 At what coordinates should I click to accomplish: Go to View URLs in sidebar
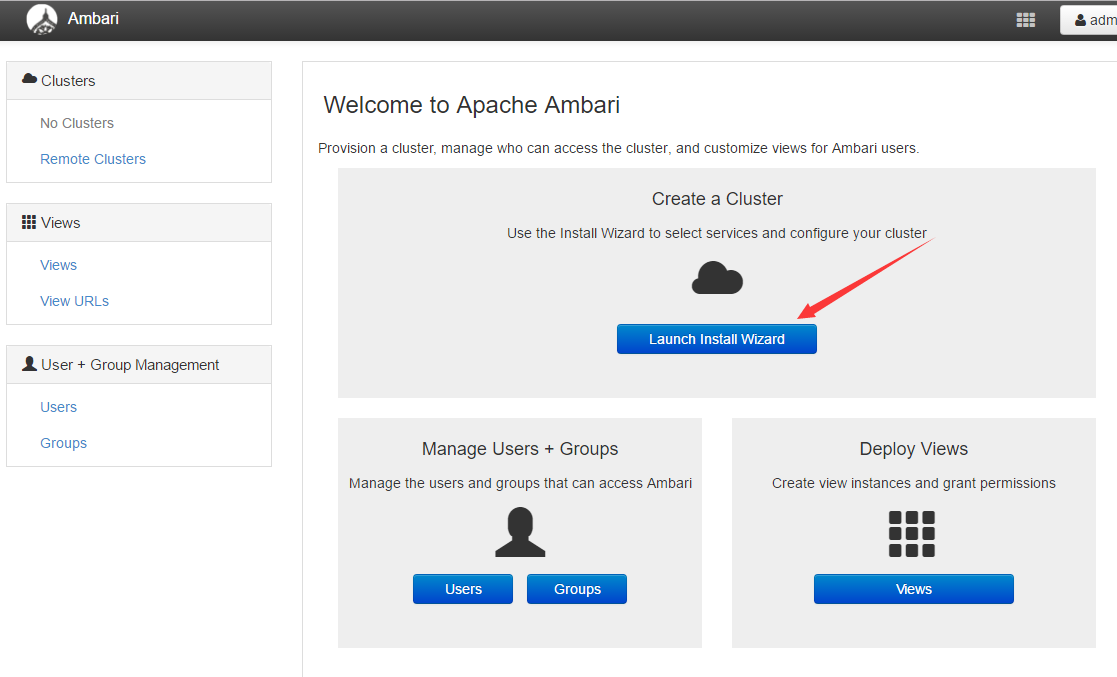(74, 301)
